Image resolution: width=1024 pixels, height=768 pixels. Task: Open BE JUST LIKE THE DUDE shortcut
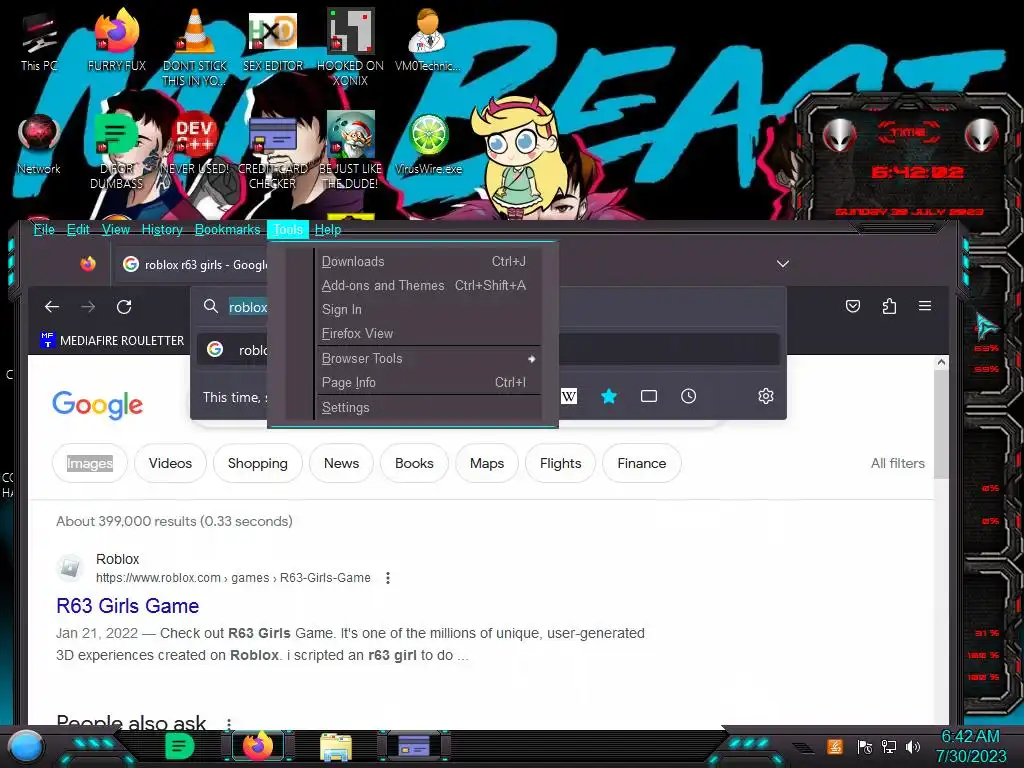[350, 150]
